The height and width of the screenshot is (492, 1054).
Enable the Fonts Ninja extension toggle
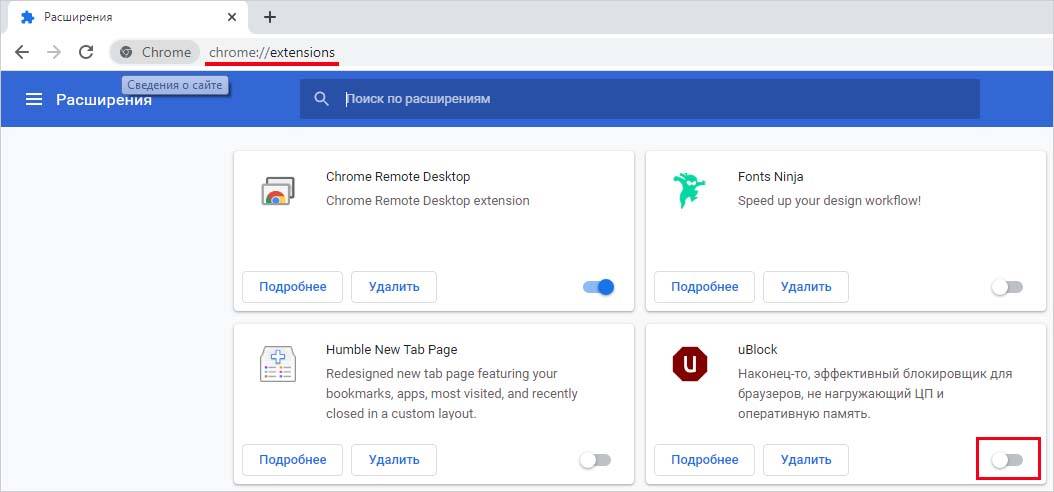1007,287
